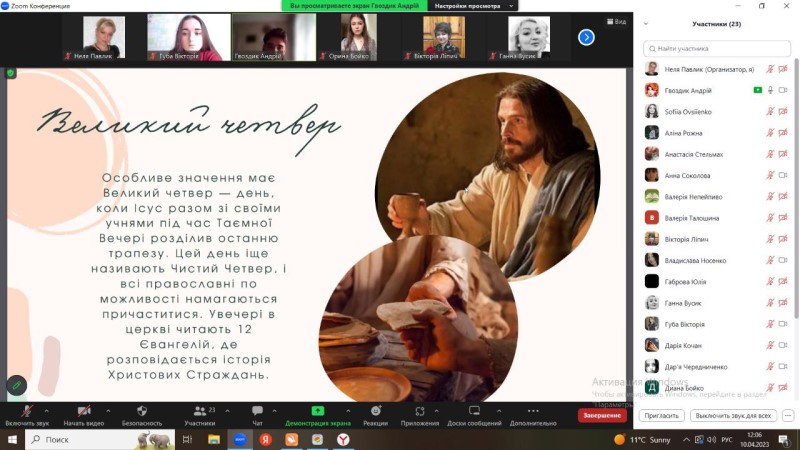
Task: Click camera-off icon for Валерія Талошина
Action: (783, 218)
